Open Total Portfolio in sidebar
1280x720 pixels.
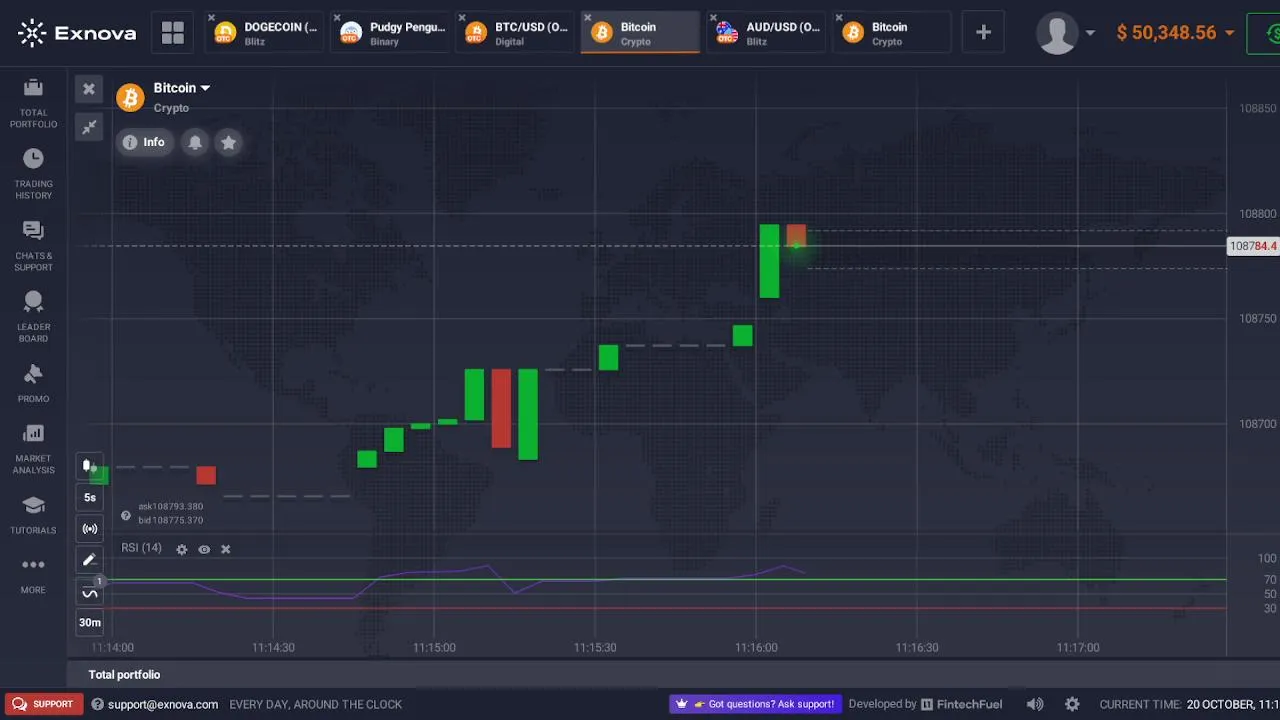tap(33, 104)
